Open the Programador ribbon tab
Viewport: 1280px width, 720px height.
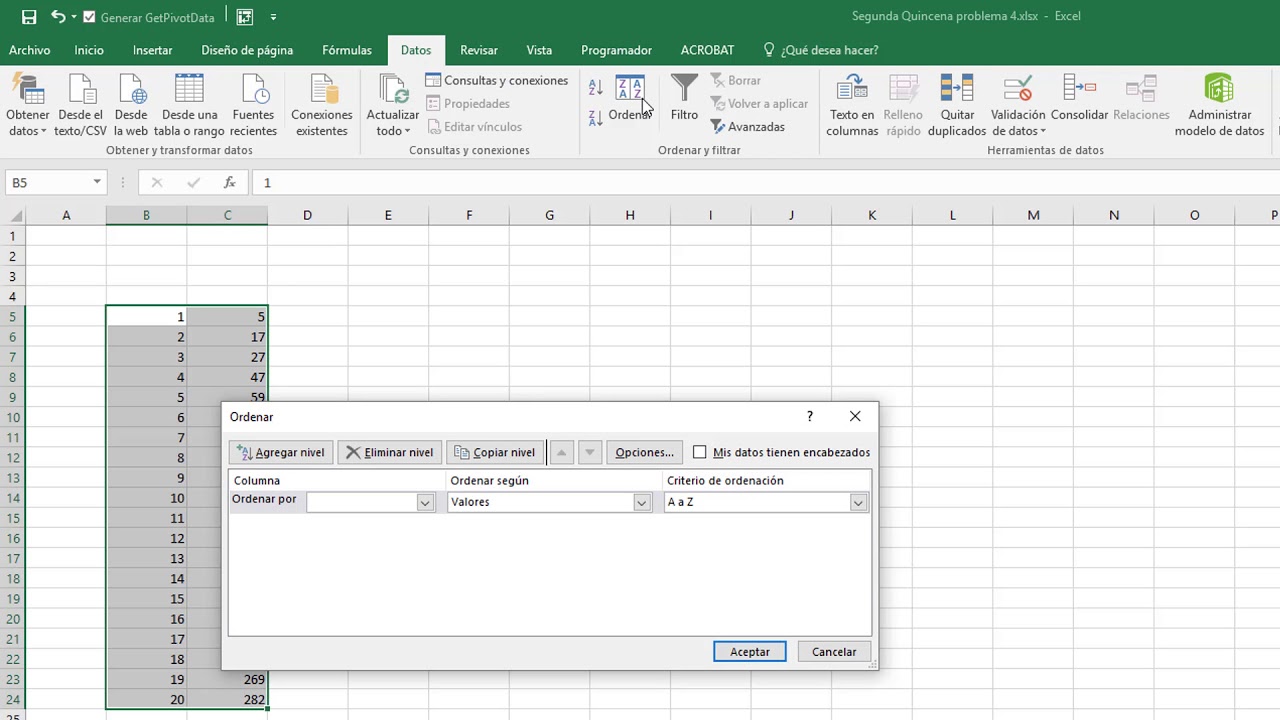pos(616,50)
